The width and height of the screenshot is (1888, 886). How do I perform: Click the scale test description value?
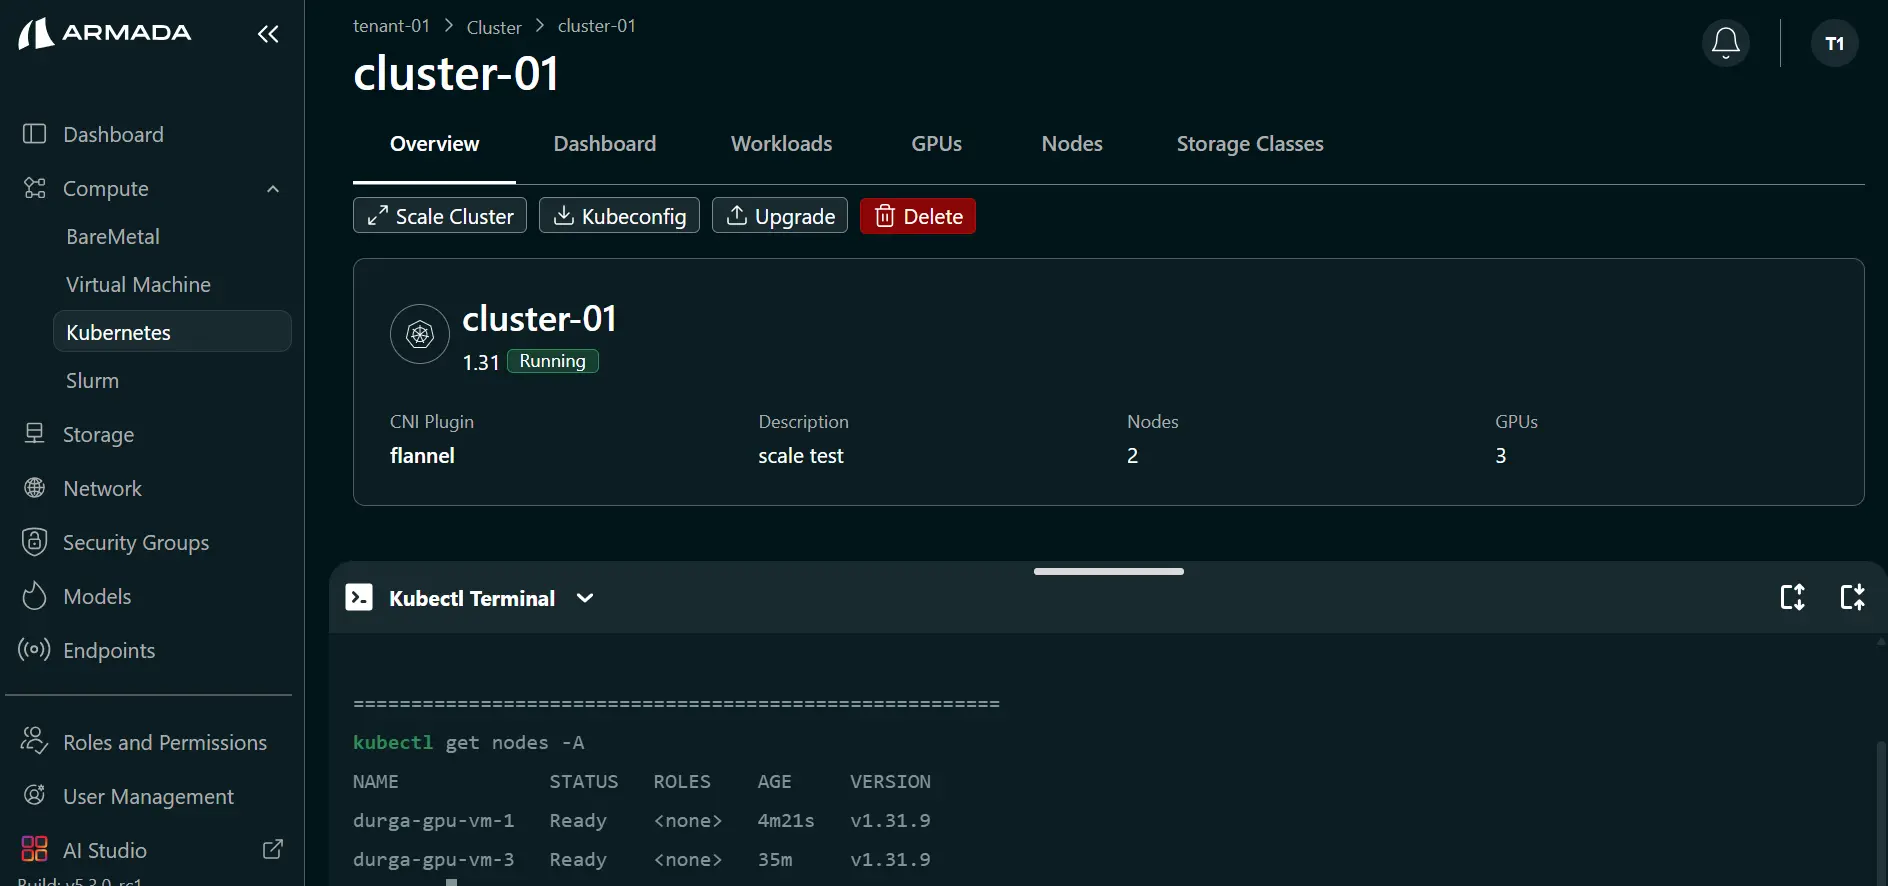pyautogui.click(x=801, y=456)
